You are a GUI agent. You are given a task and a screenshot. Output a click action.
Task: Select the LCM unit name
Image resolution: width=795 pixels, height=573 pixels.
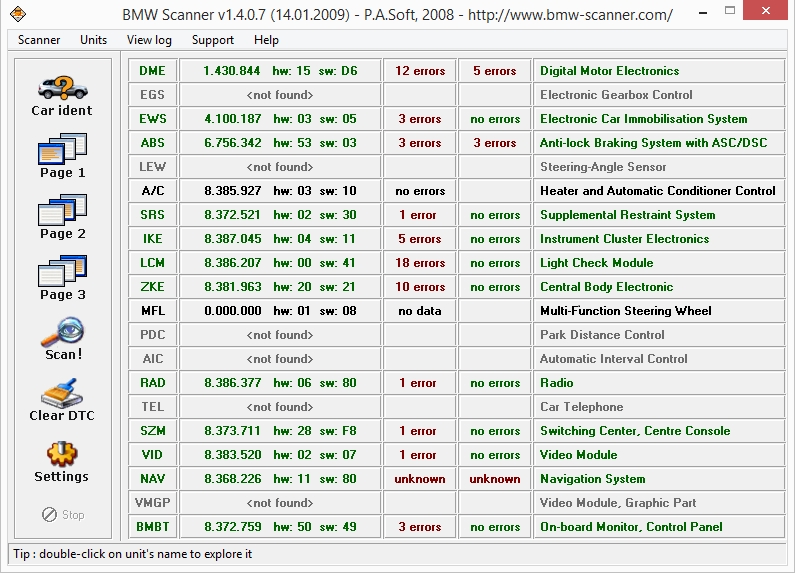(x=153, y=263)
